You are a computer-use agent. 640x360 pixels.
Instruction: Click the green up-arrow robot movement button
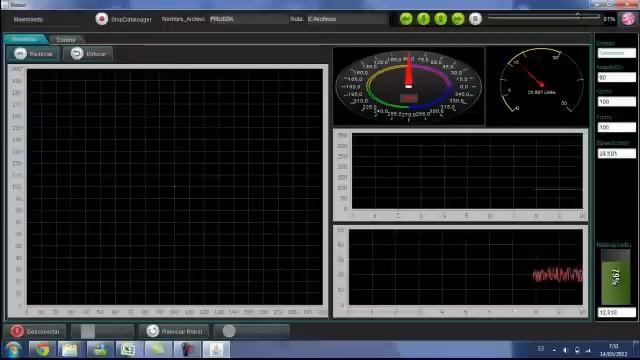pos(423,19)
